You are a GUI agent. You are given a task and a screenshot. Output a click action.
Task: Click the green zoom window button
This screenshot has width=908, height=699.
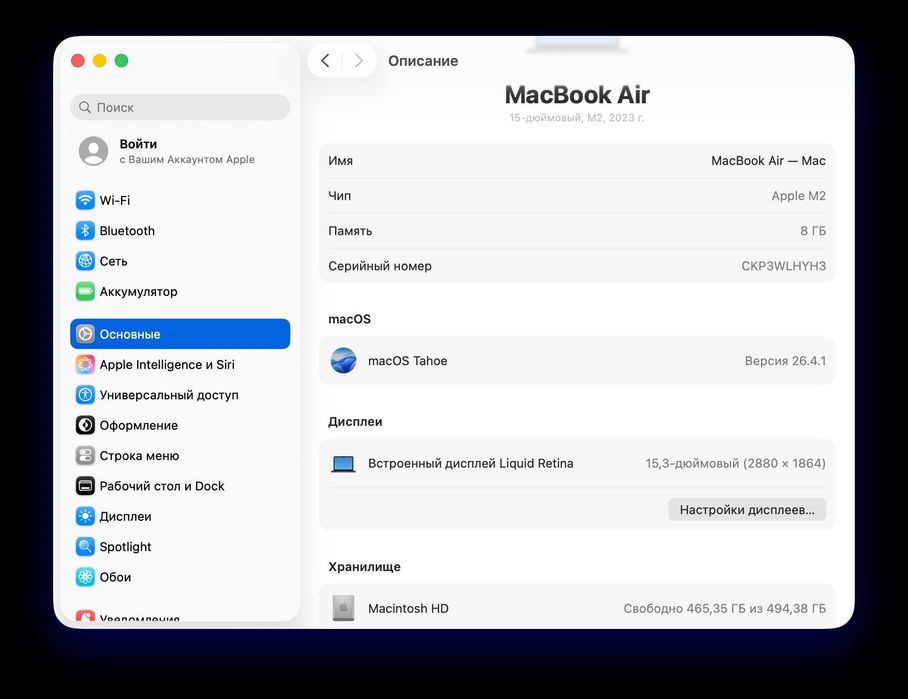[x=122, y=60]
